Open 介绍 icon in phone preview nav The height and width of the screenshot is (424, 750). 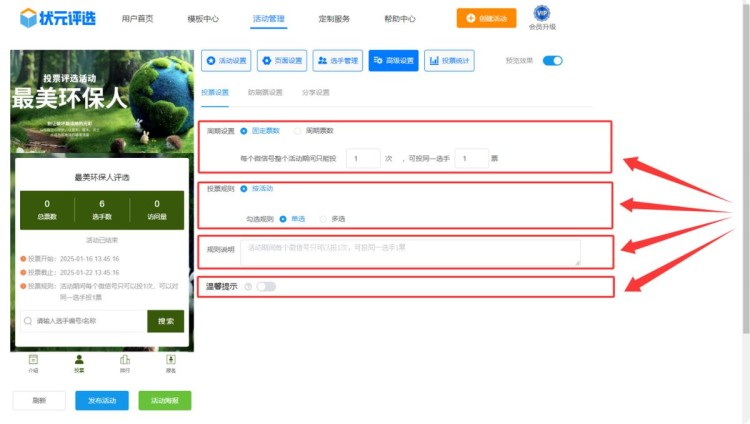click(33, 362)
